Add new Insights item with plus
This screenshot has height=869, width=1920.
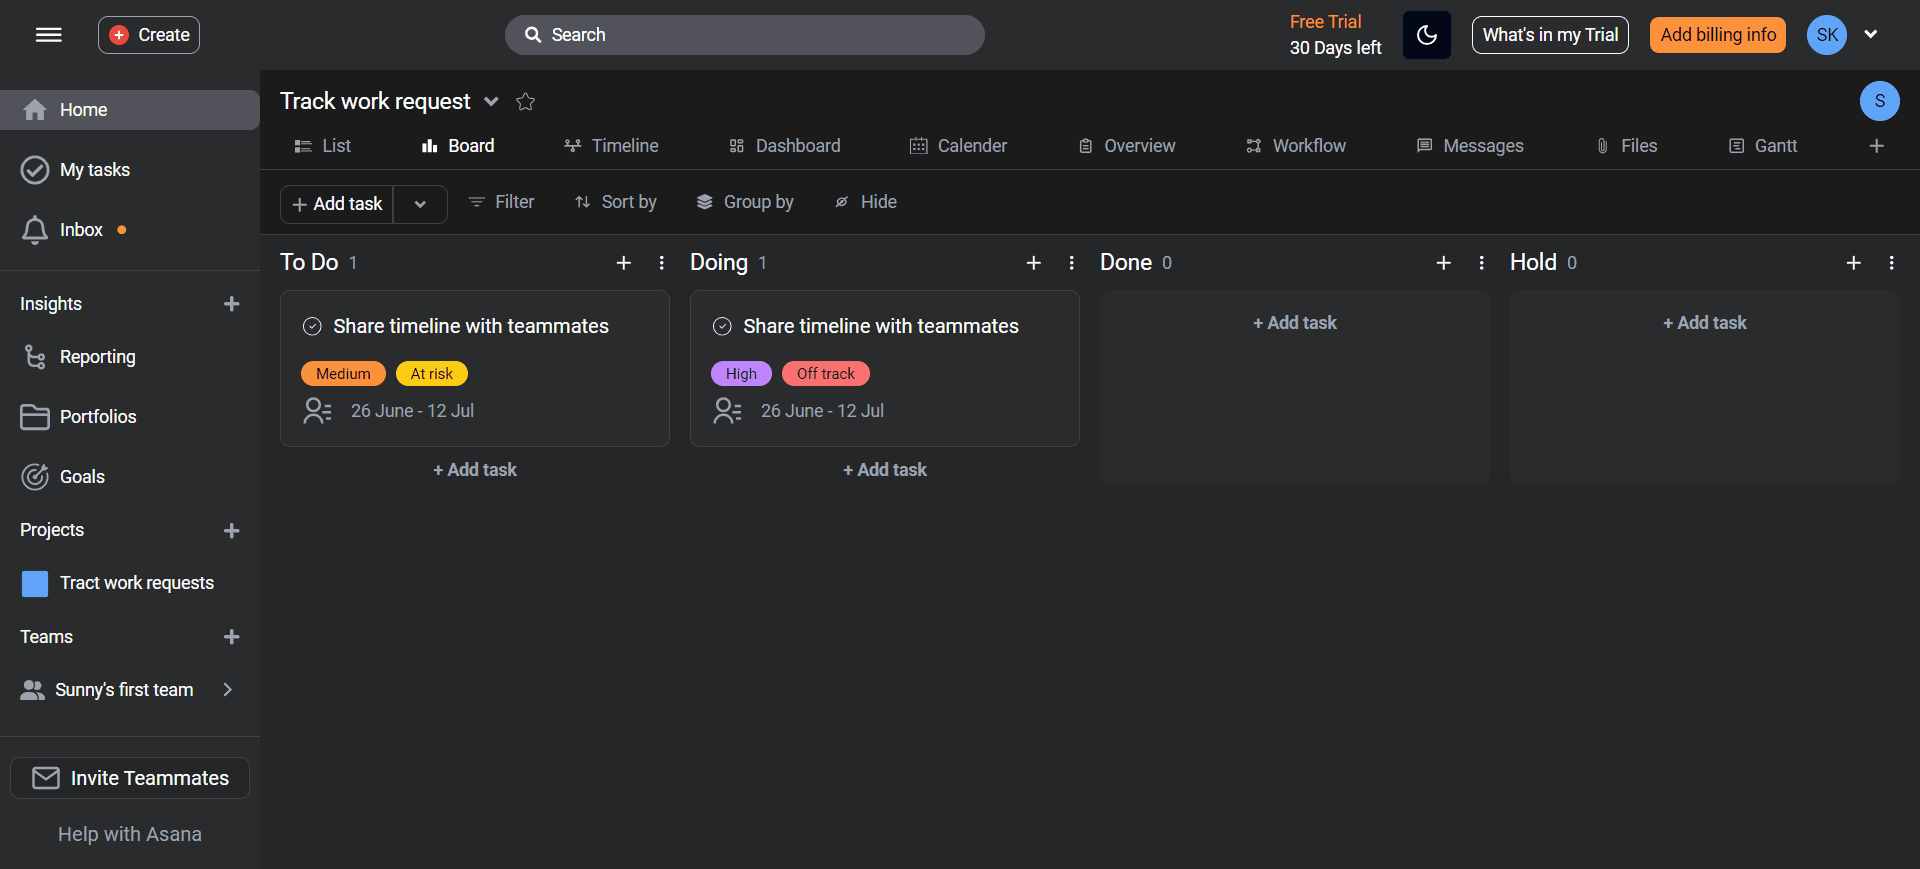click(x=231, y=303)
